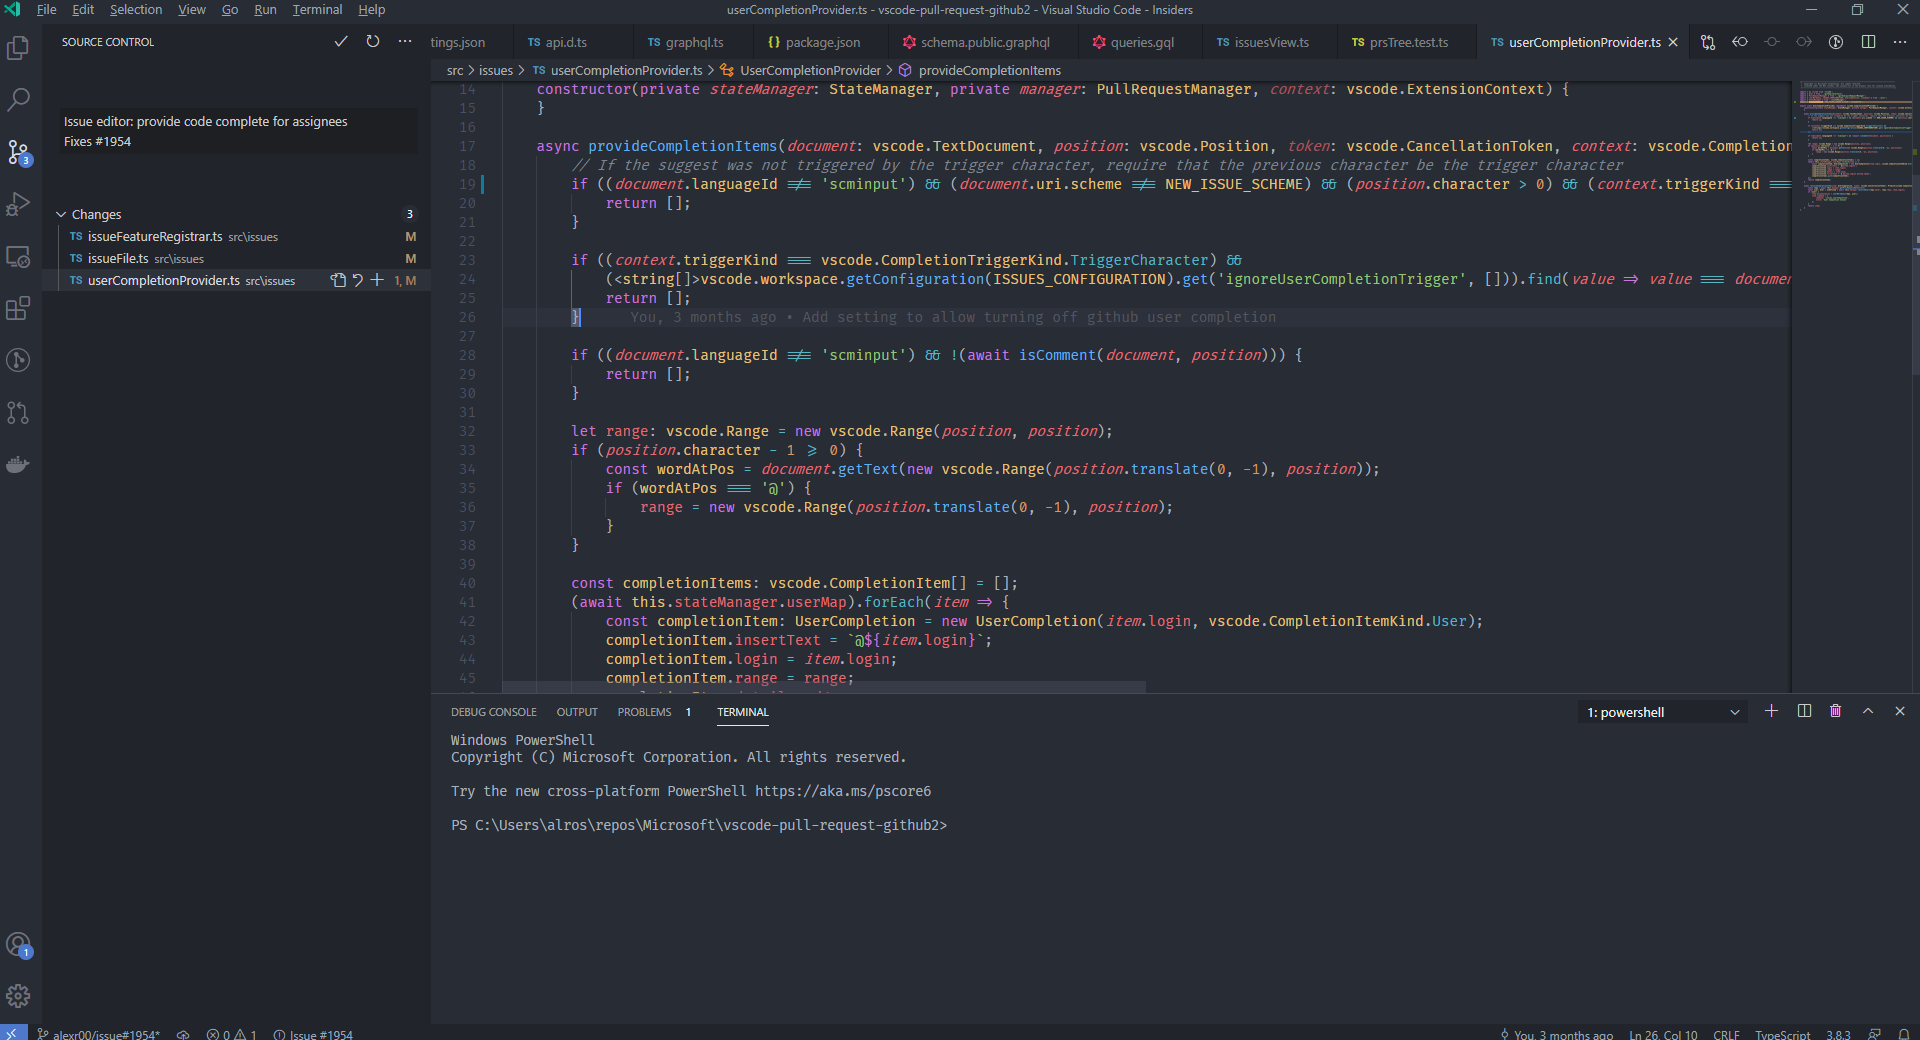
Task: Switch to the PROBLEMS panel
Action: 645,711
